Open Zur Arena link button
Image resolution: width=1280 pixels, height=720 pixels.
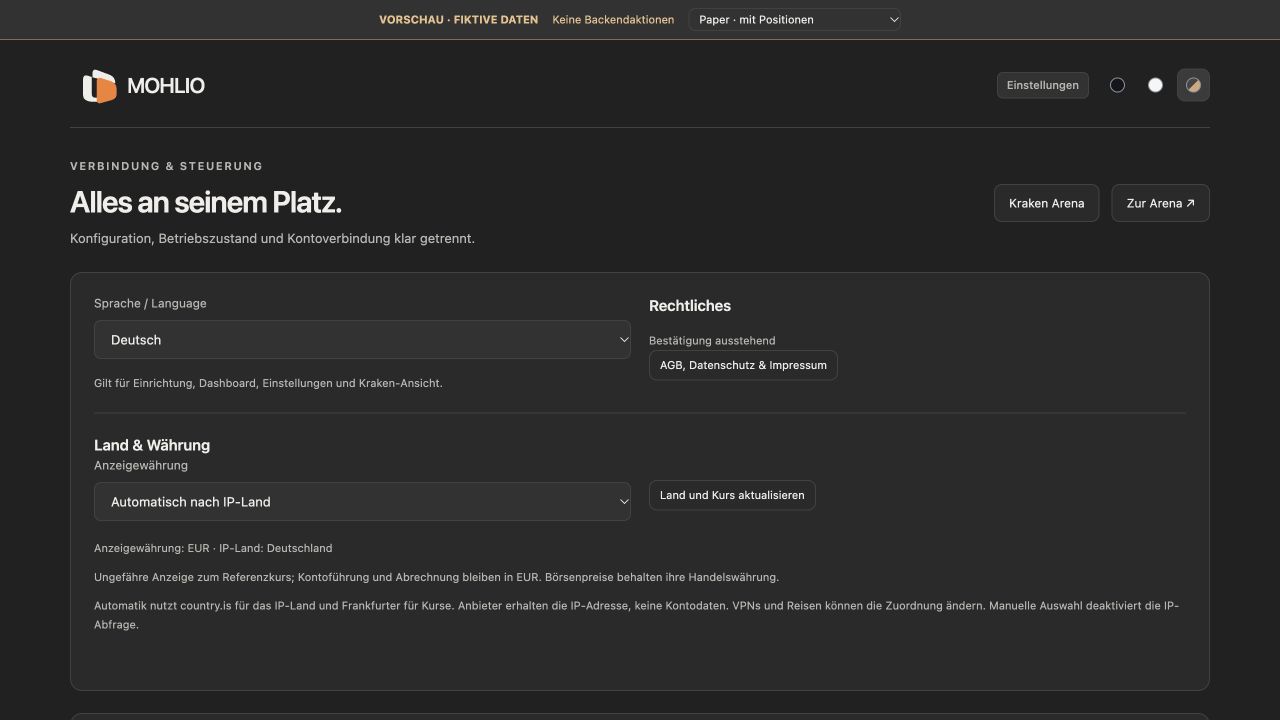pyautogui.click(x=1160, y=203)
